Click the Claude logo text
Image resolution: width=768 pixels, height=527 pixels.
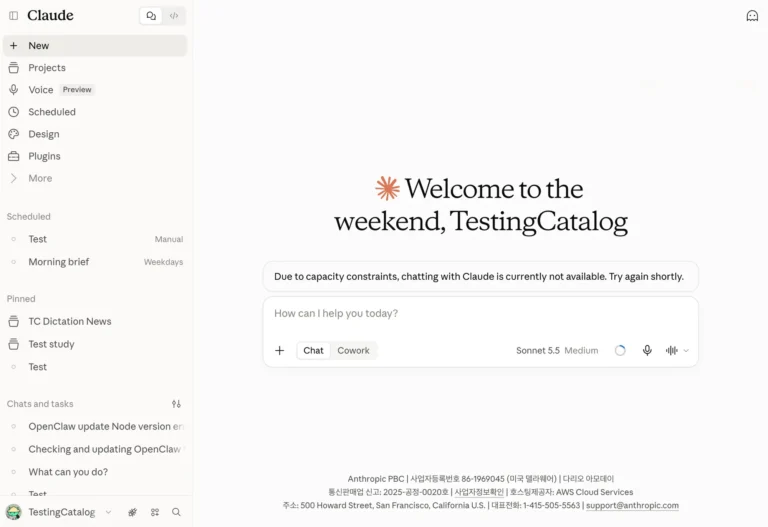[50, 16]
